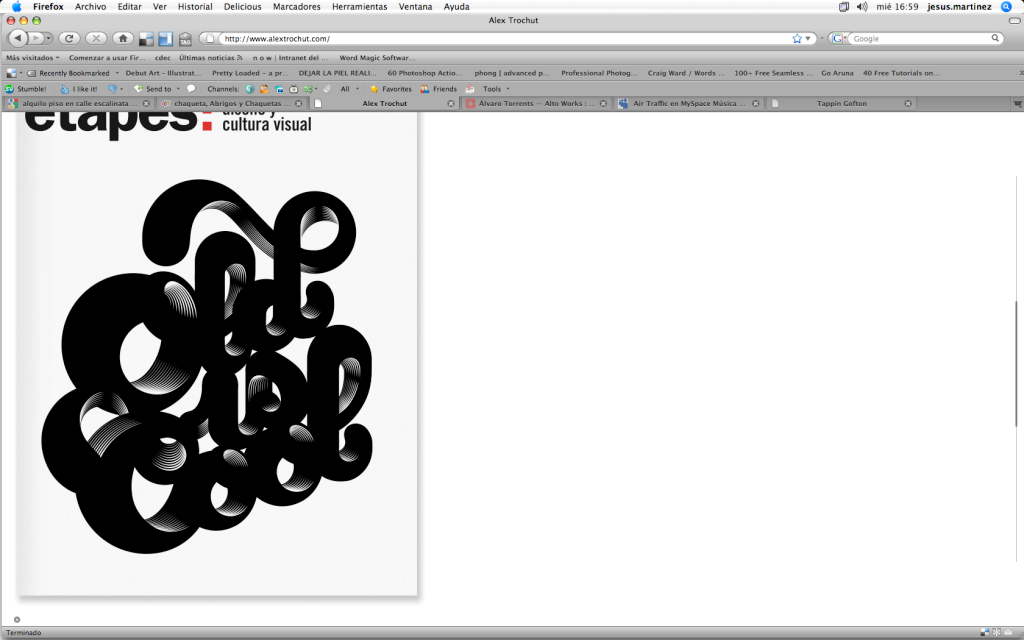Go to the Home page icon

(x=122, y=38)
